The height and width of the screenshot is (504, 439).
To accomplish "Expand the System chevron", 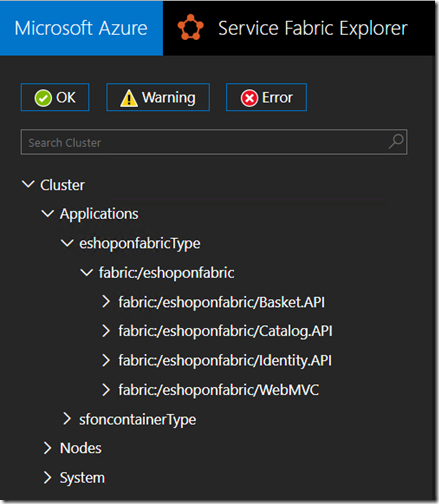I will pyautogui.click(x=47, y=477).
